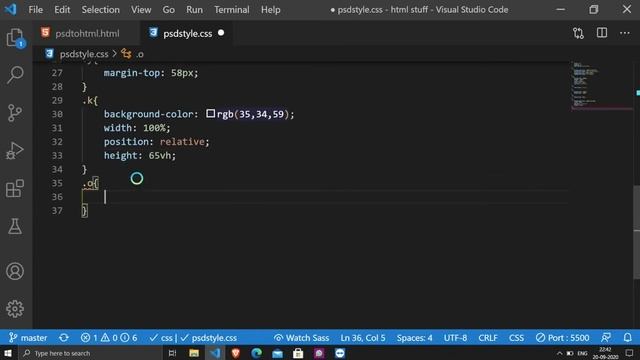Open notifications bell in status bar

pyautogui.click(x=627, y=338)
